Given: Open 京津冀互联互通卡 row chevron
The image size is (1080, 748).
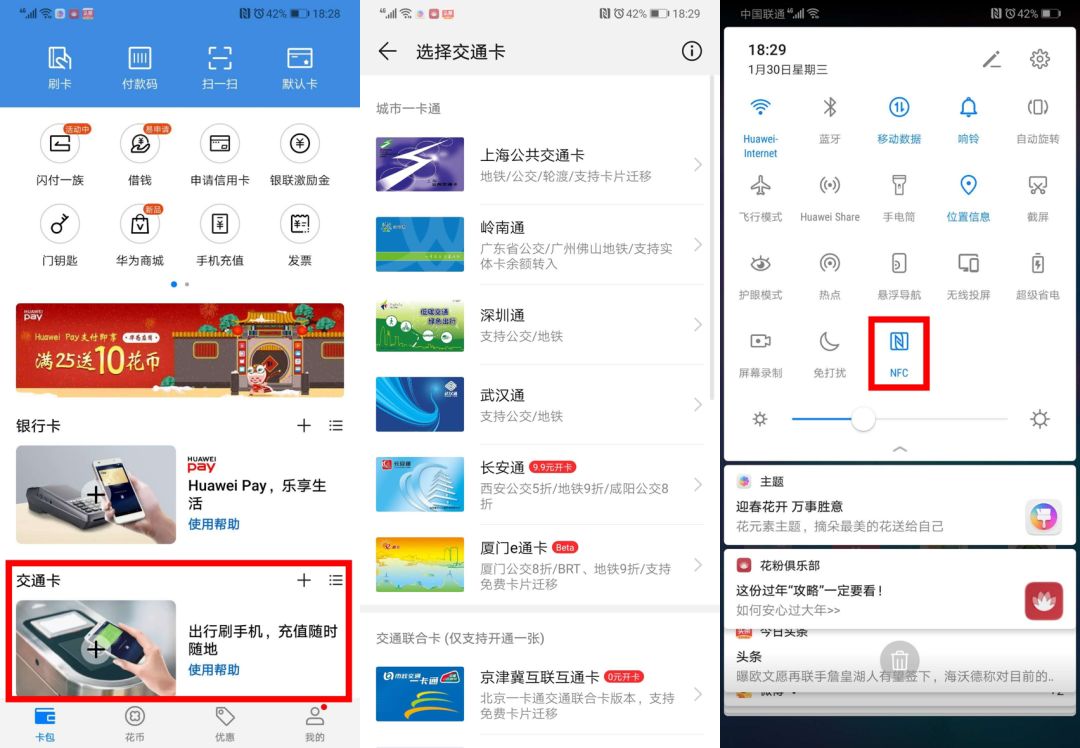Looking at the screenshot, I should 698,694.
